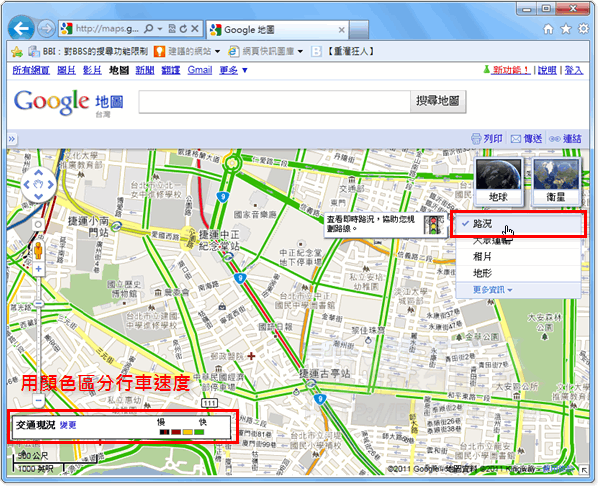600x488 pixels.
Task: Refresh the page with reload icon
Action: pyautogui.click(x=183, y=29)
